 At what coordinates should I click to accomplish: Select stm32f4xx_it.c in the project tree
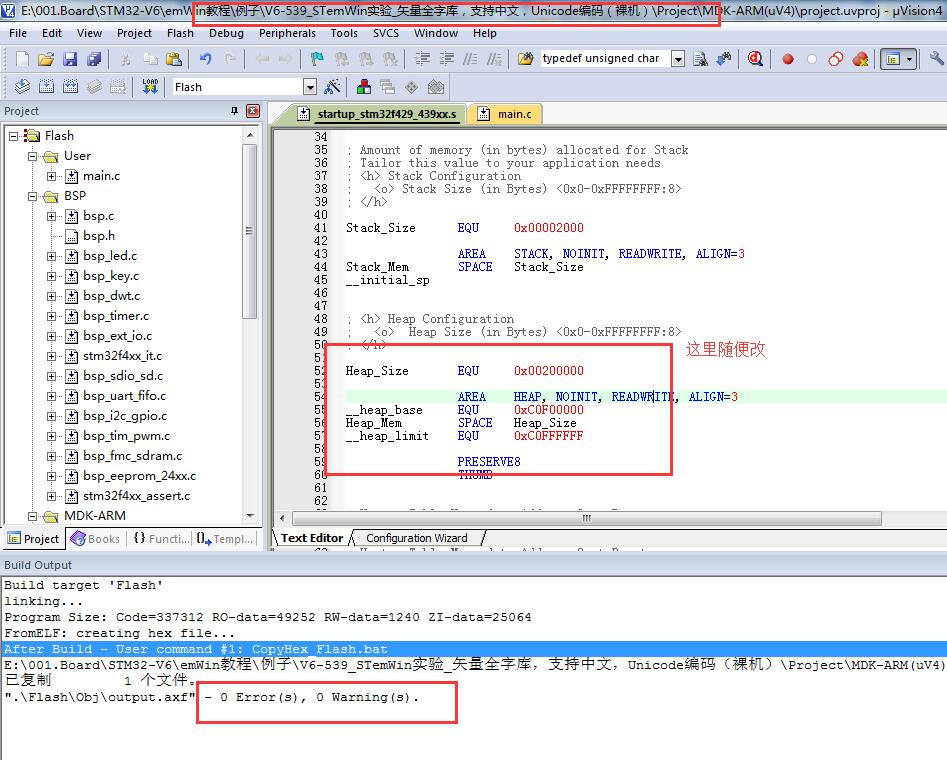[123, 356]
